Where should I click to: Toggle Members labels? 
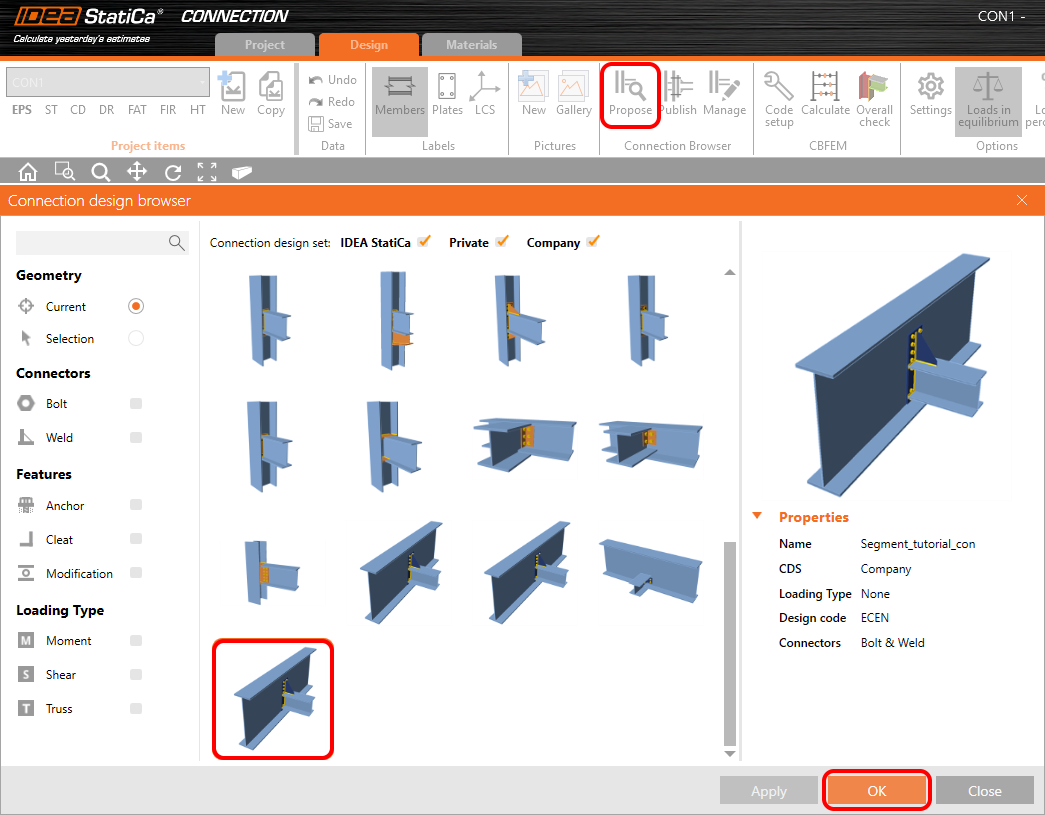[400, 100]
